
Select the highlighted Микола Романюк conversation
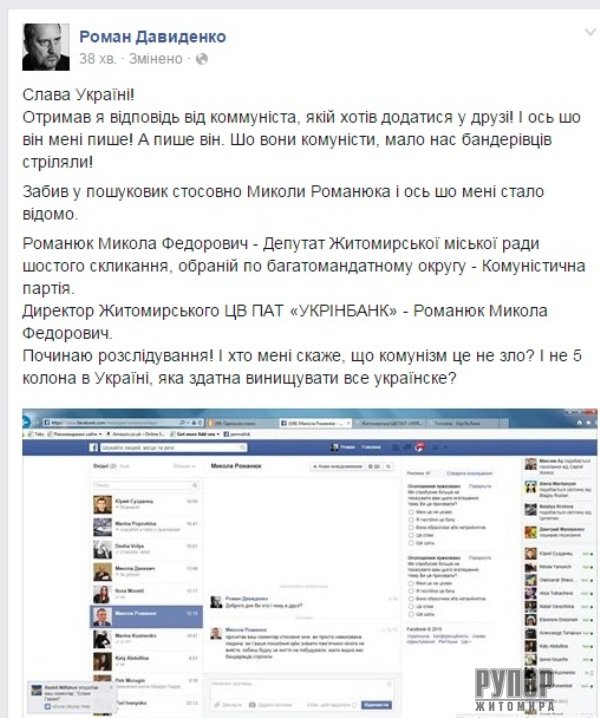coord(146,616)
